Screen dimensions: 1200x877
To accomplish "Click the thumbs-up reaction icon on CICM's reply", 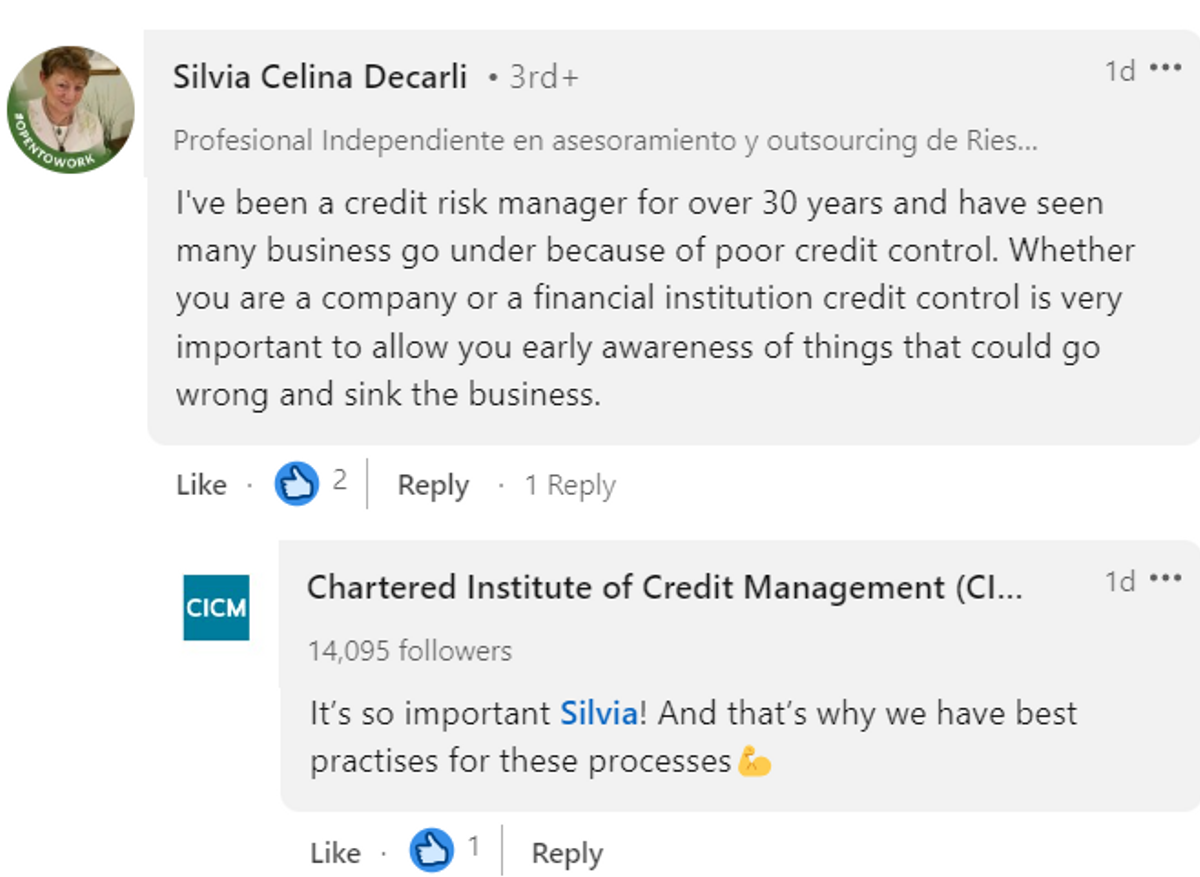I will pyautogui.click(x=431, y=850).
